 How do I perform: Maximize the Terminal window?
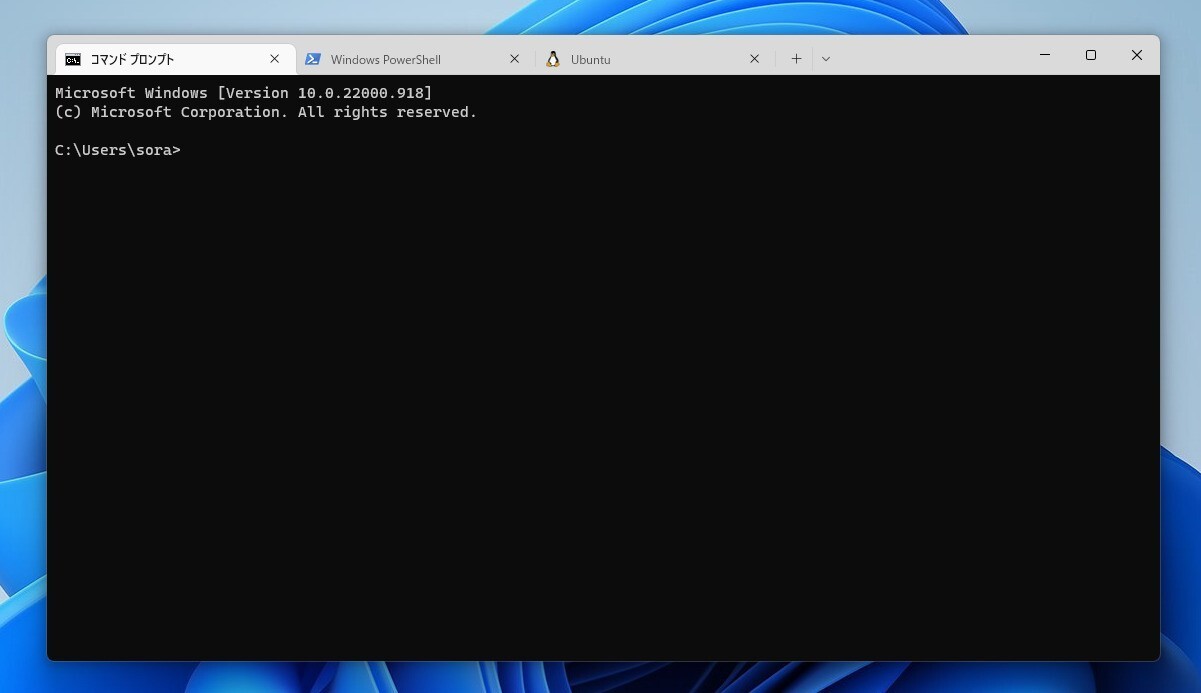[1091, 55]
